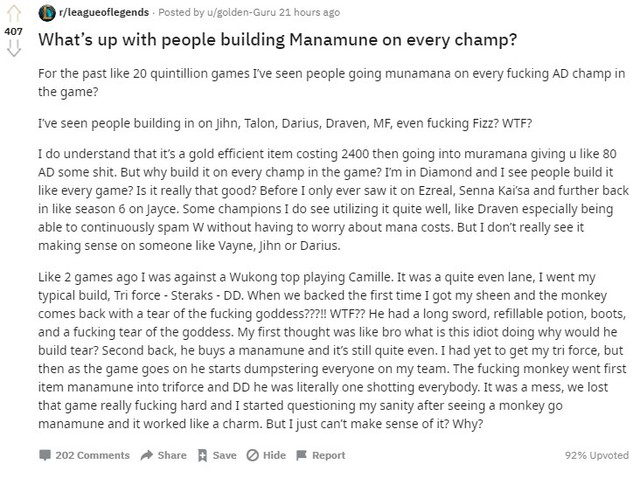640x478 pixels.
Task: Click the 407 vote score
Action: click(x=14, y=31)
